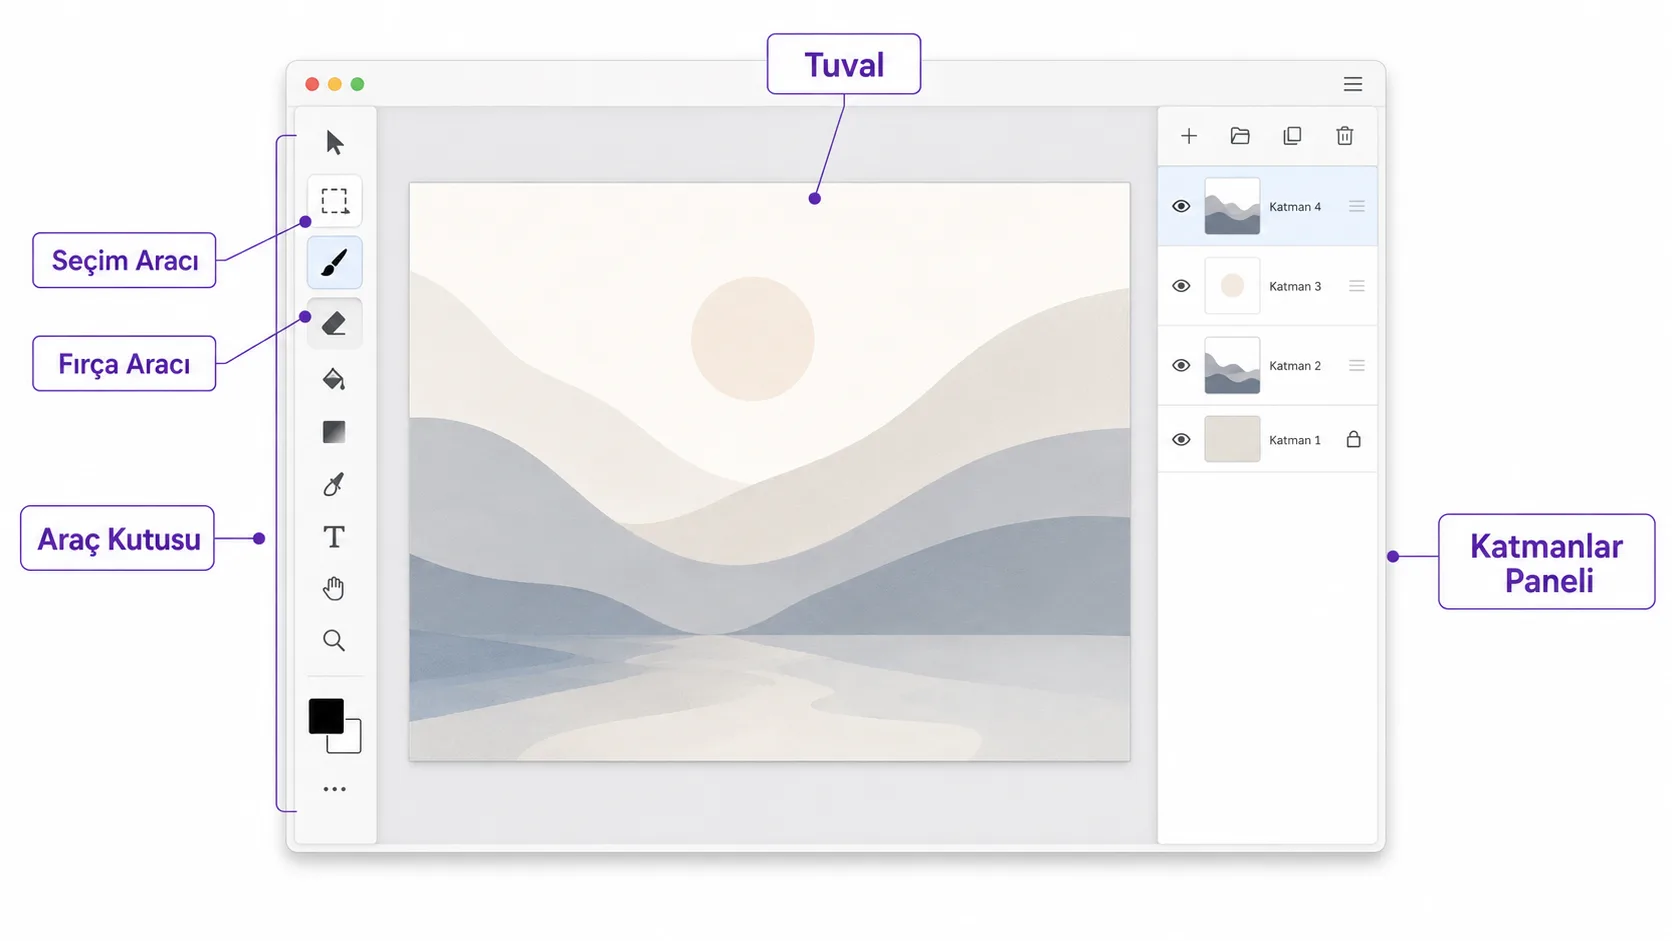Choose the Gradient tool
The height and width of the screenshot is (941, 1672).
pos(334,432)
